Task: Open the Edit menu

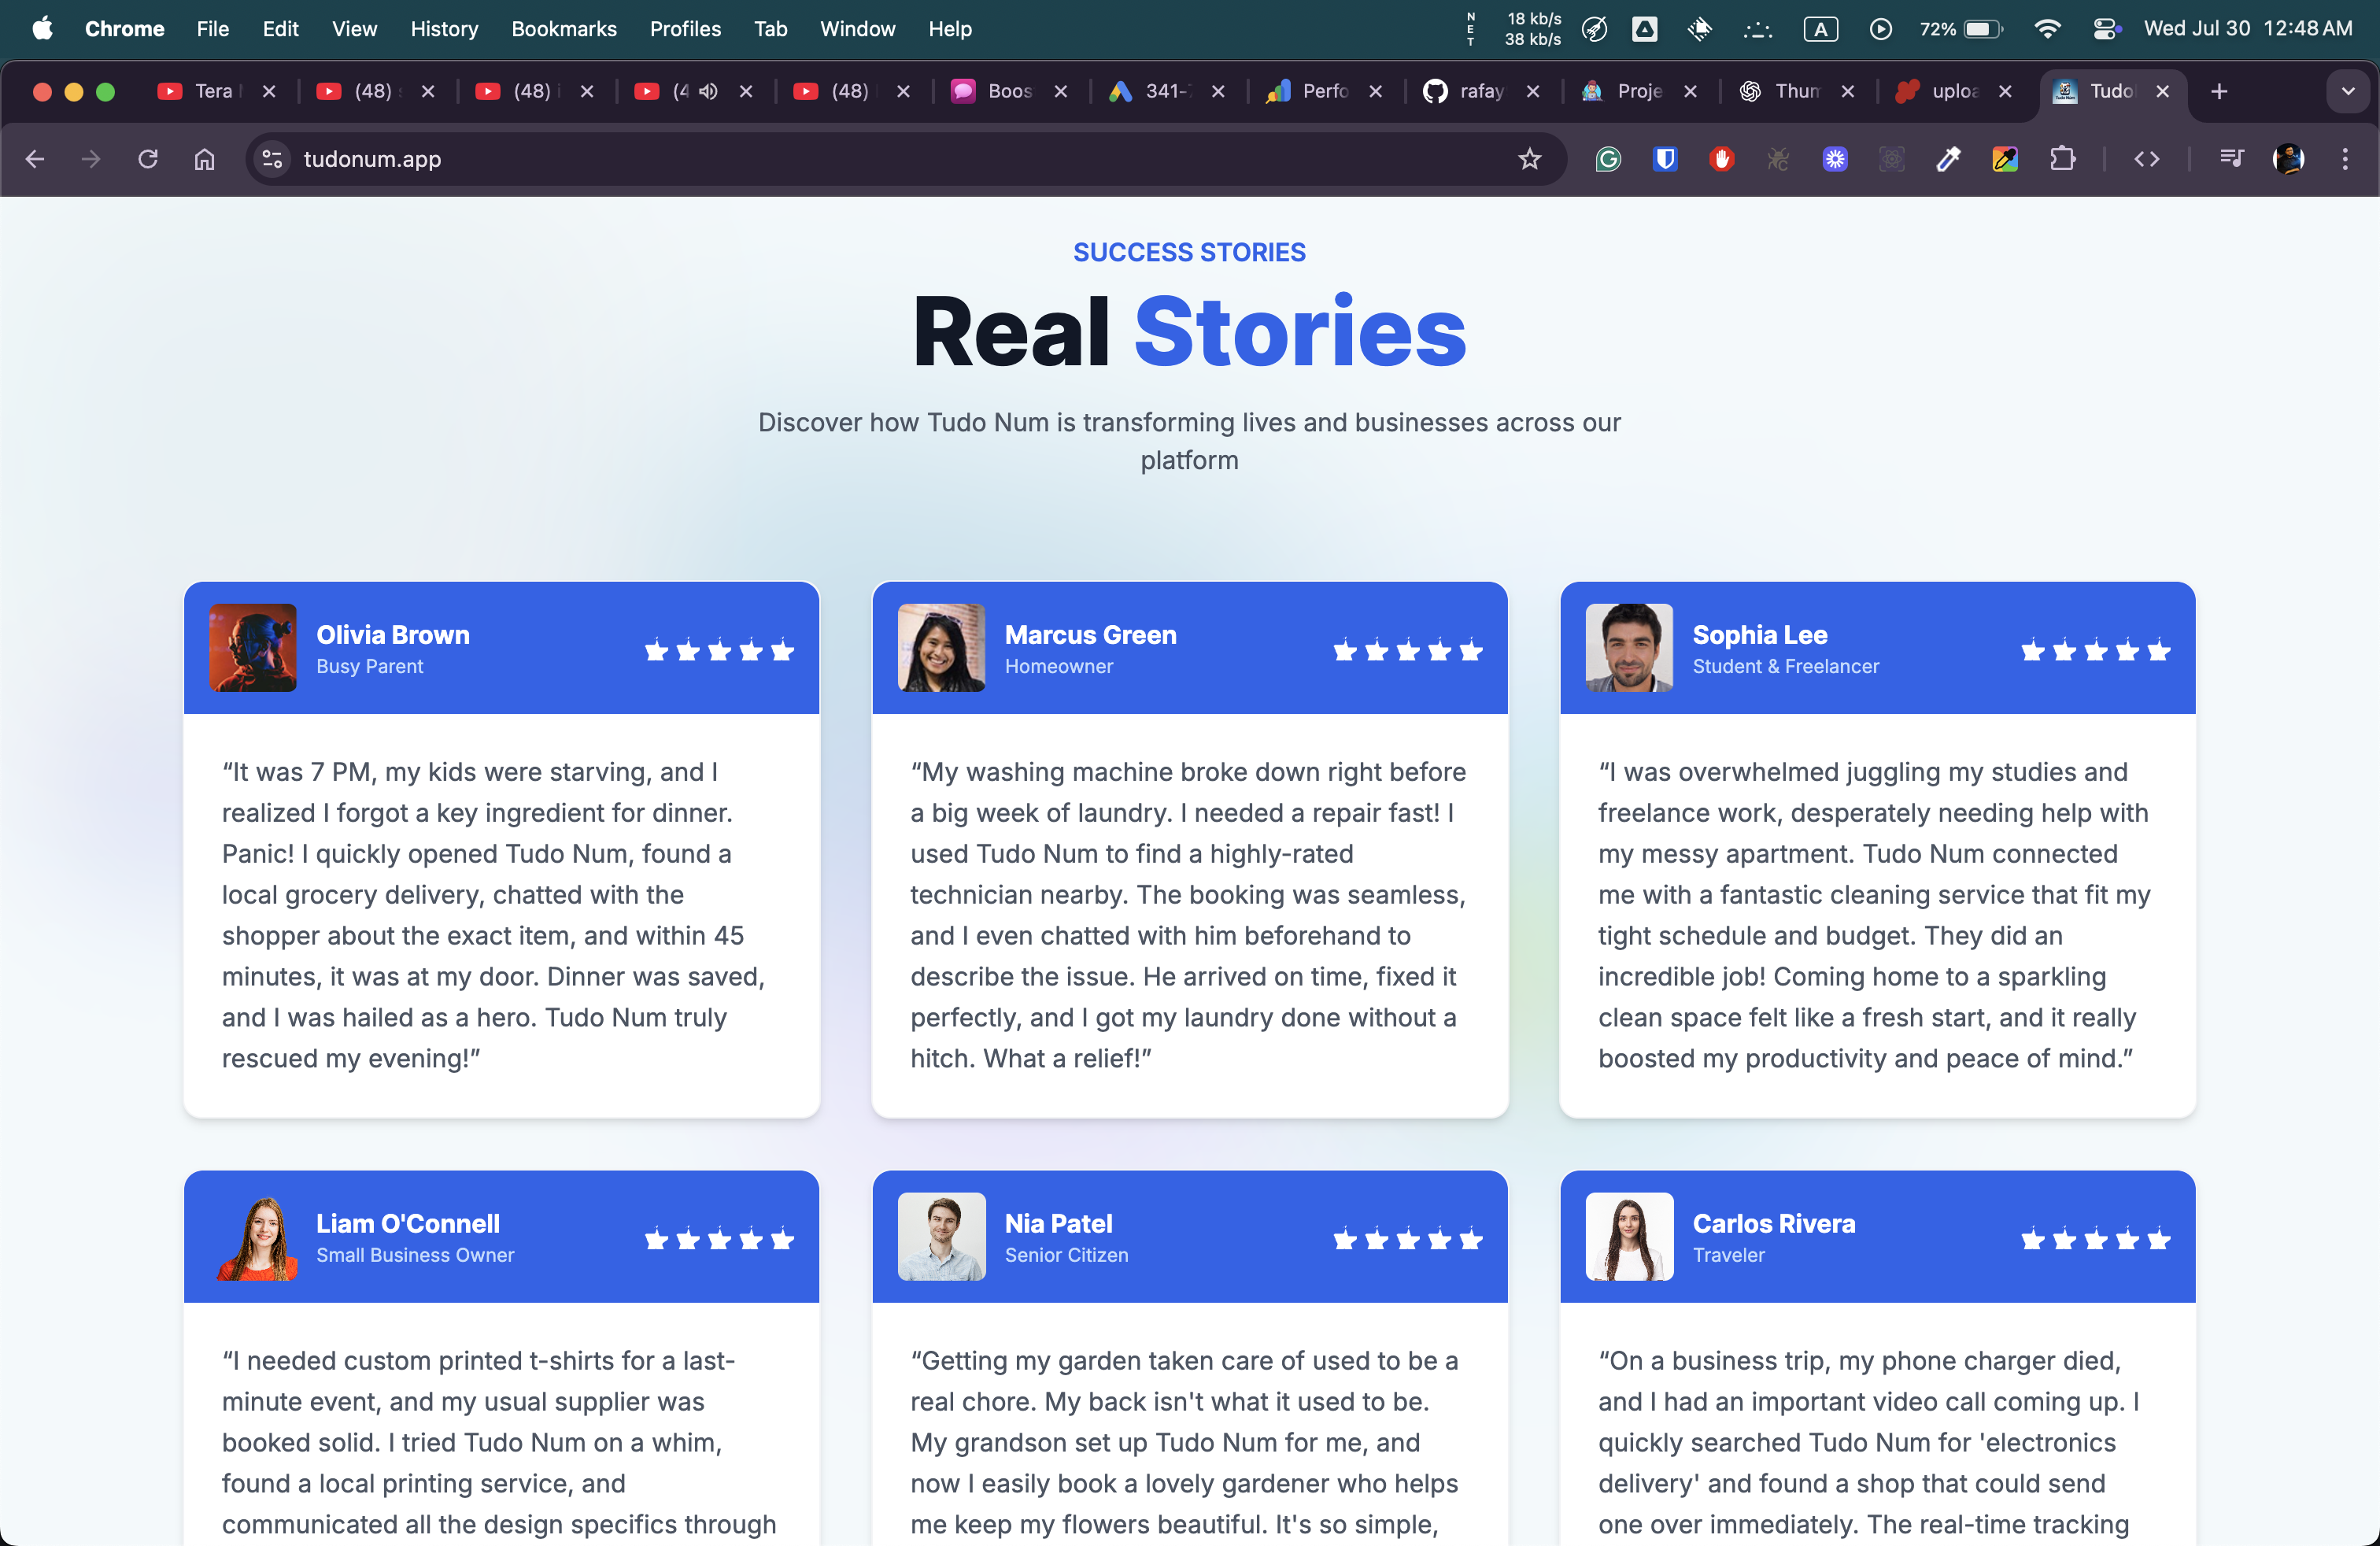Action: 280,29
